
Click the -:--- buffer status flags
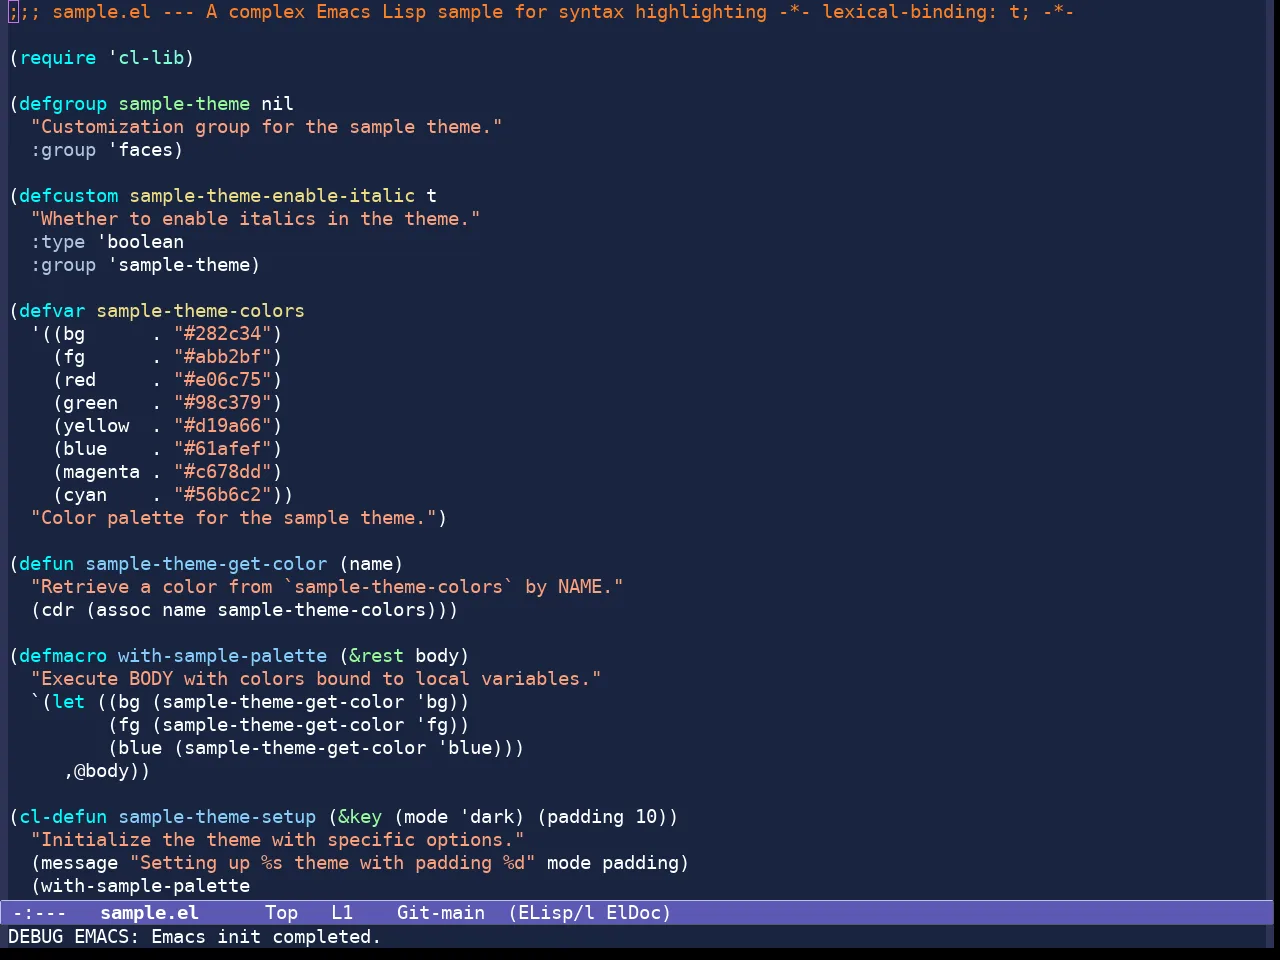coord(39,913)
